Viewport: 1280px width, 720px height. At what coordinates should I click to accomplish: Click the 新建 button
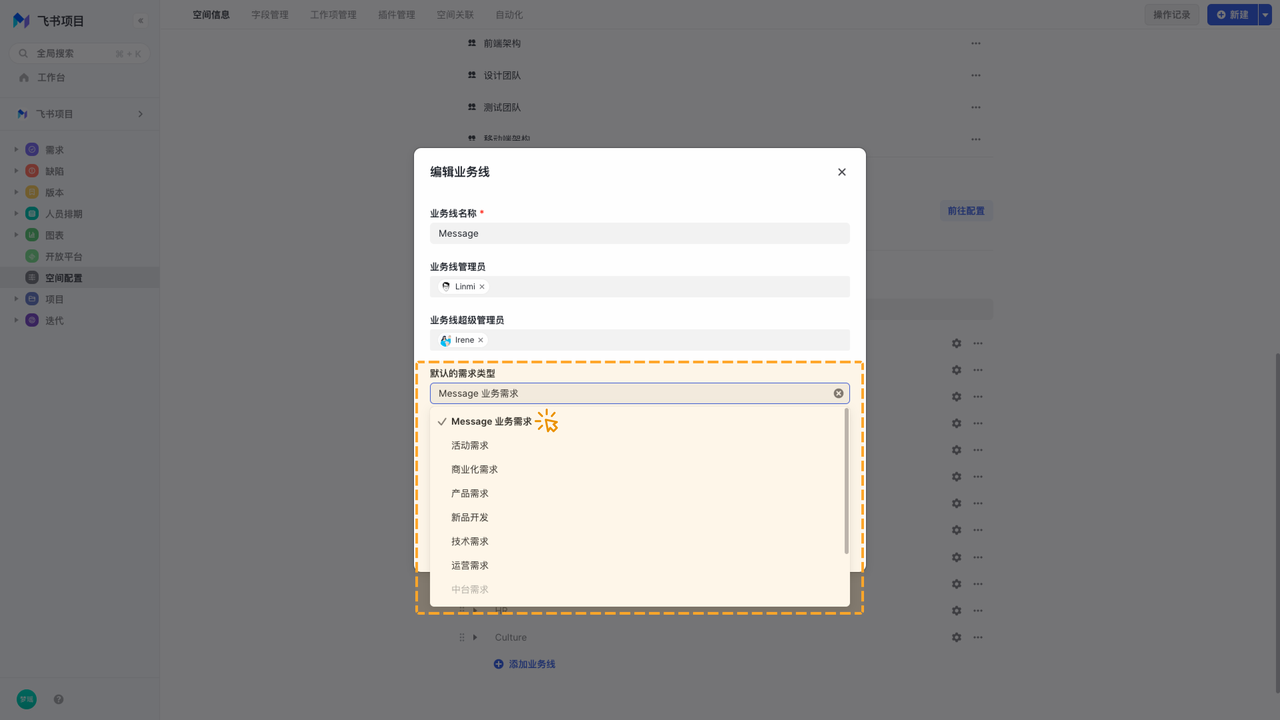pyautogui.click(x=1232, y=15)
